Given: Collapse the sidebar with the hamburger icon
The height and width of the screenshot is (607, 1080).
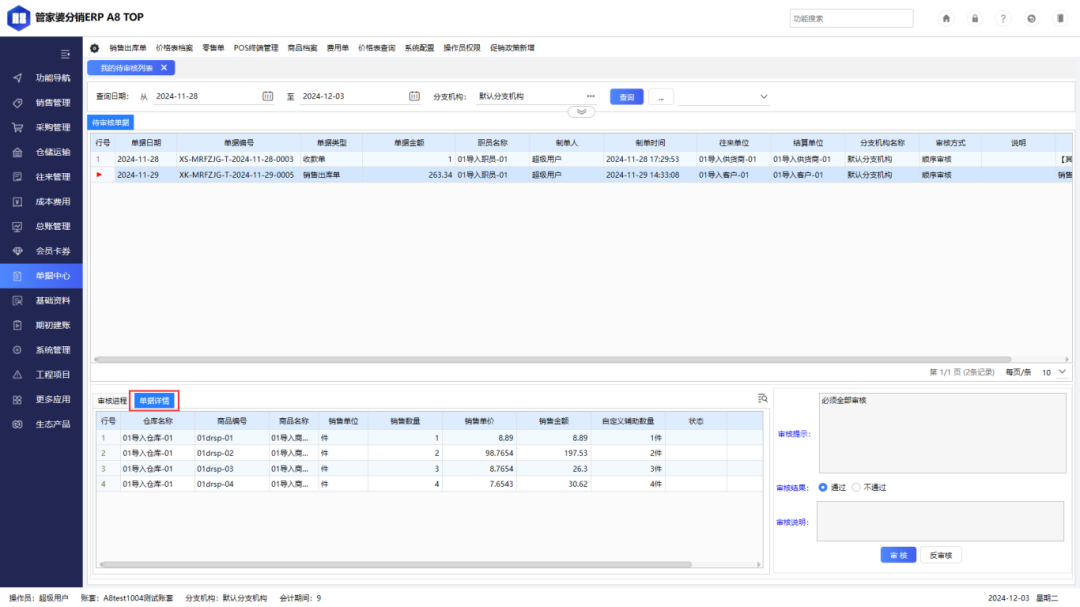Looking at the screenshot, I should point(65,54).
